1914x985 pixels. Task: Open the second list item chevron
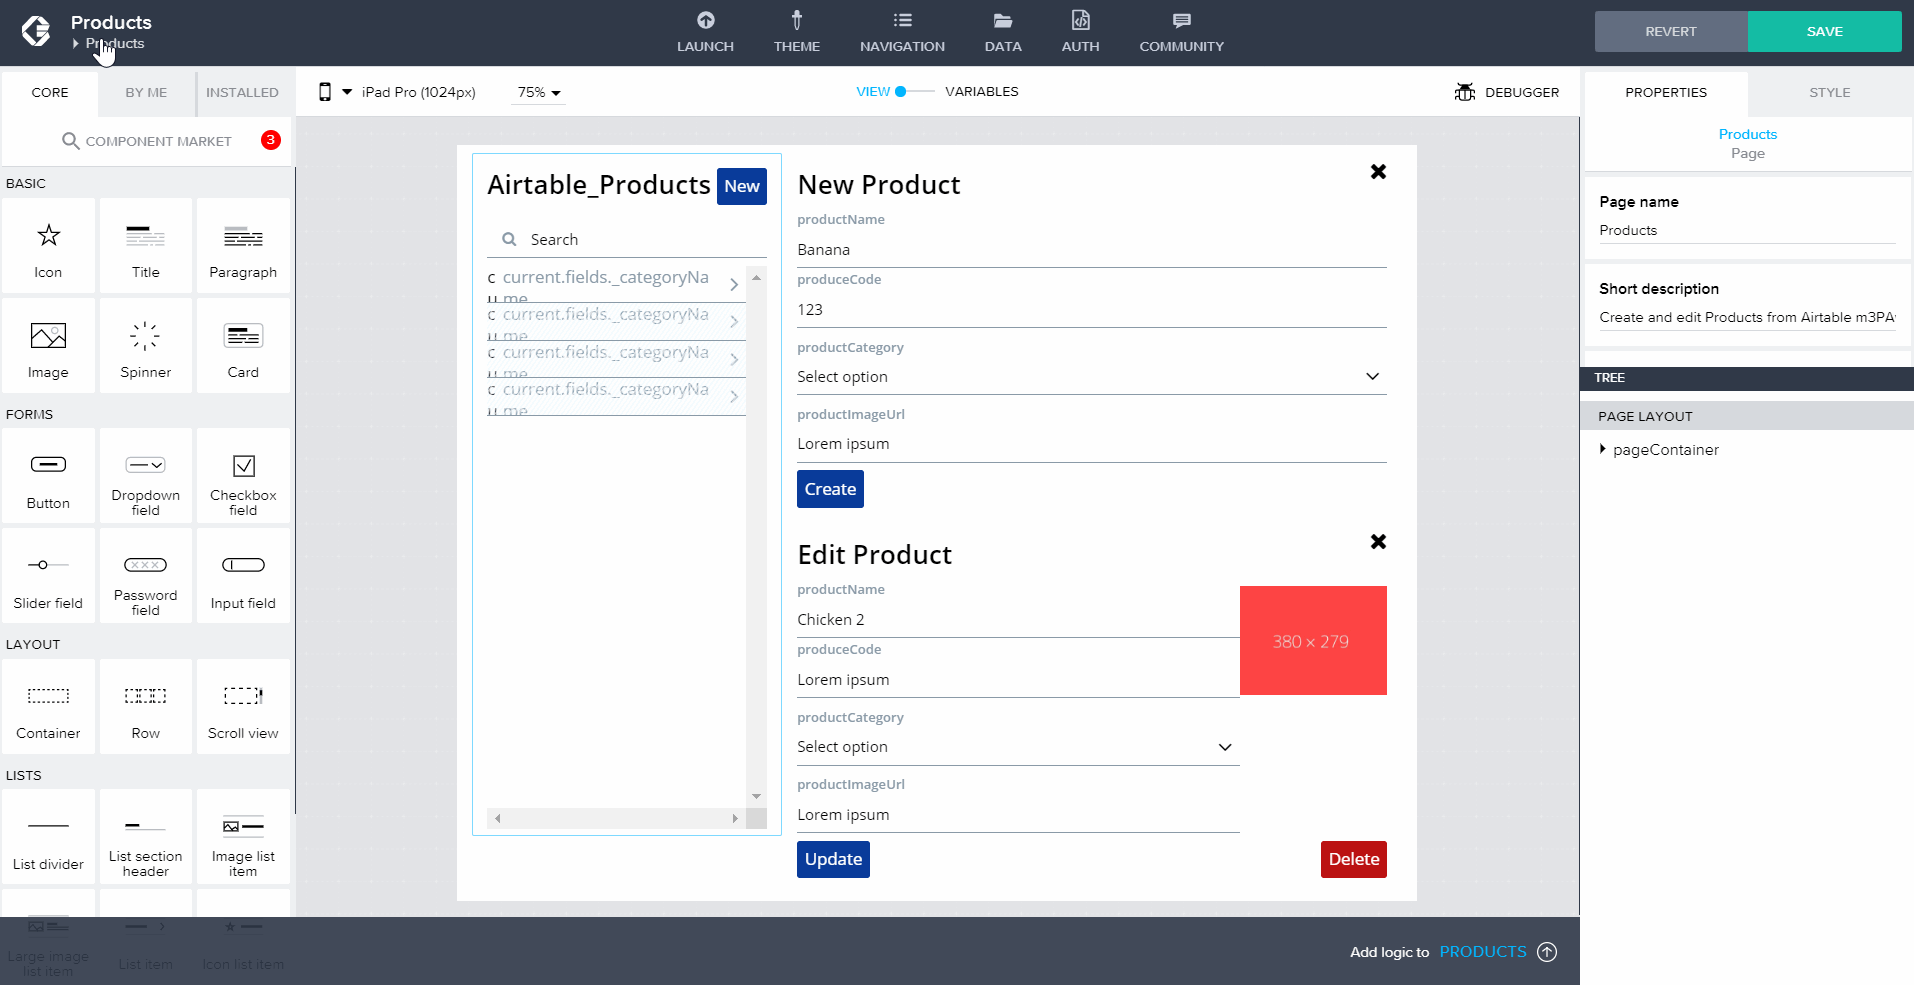pyautogui.click(x=734, y=322)
